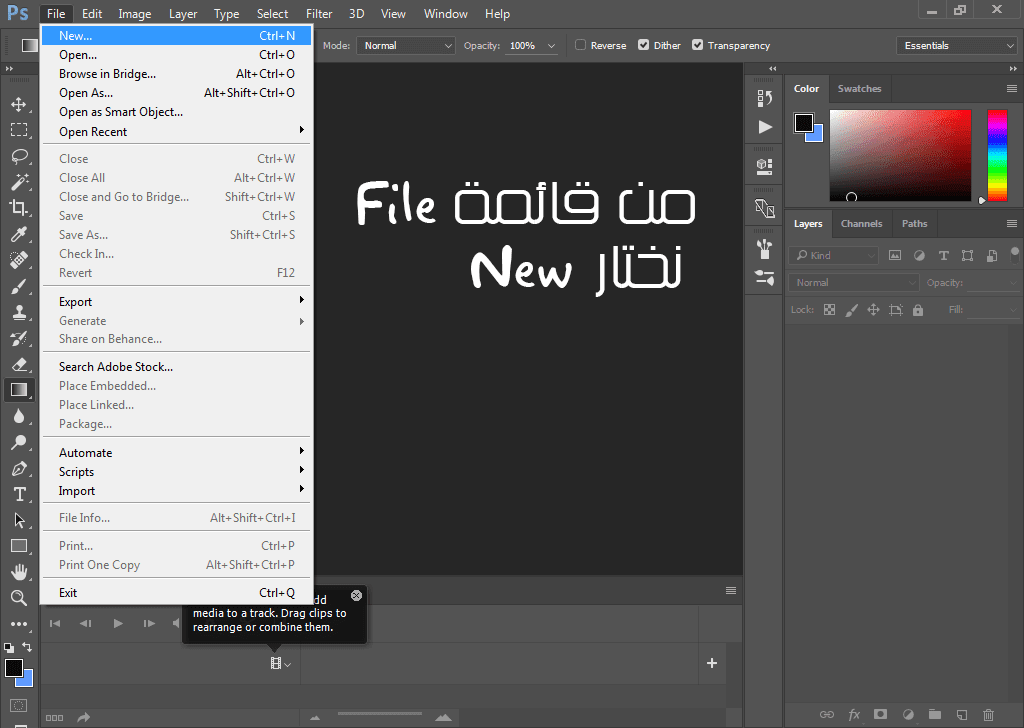Toggle the Dither checkbox

pos(643,45)
